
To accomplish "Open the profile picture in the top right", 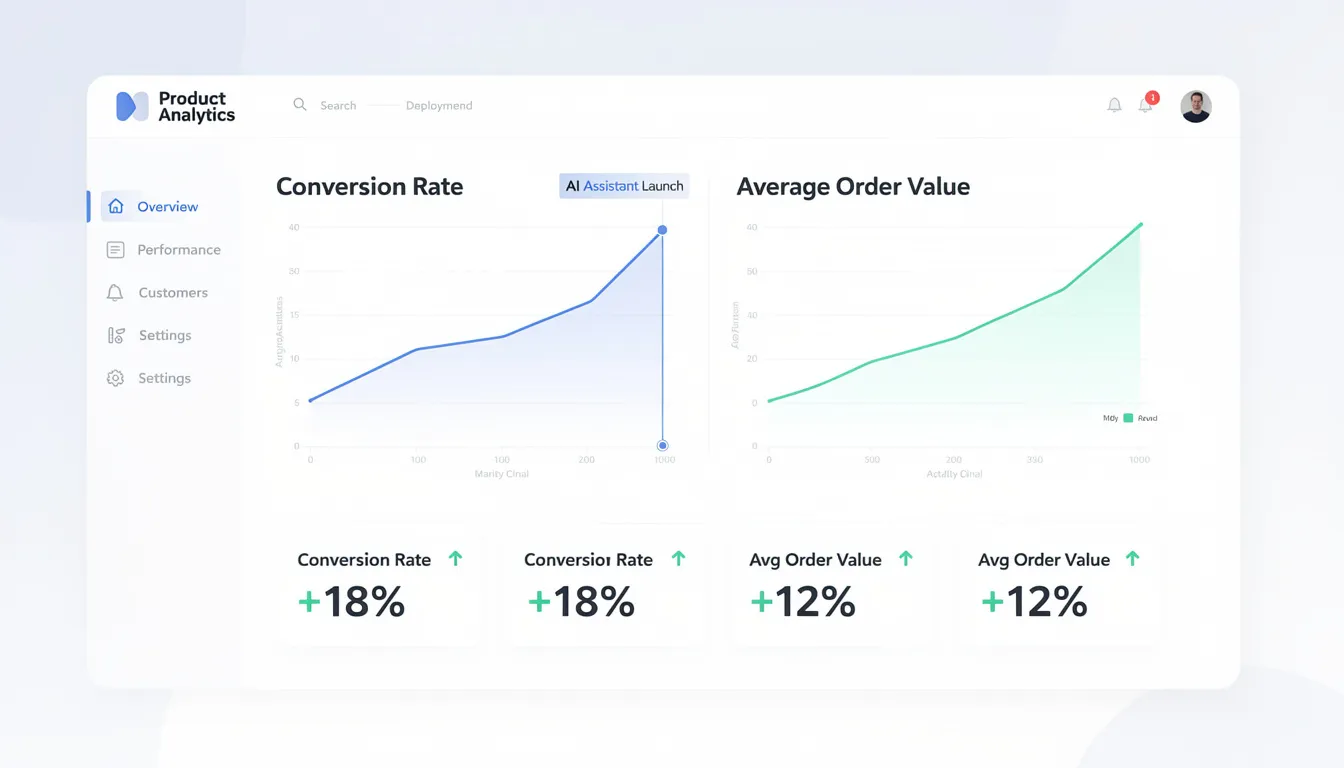I will 1196,105.
